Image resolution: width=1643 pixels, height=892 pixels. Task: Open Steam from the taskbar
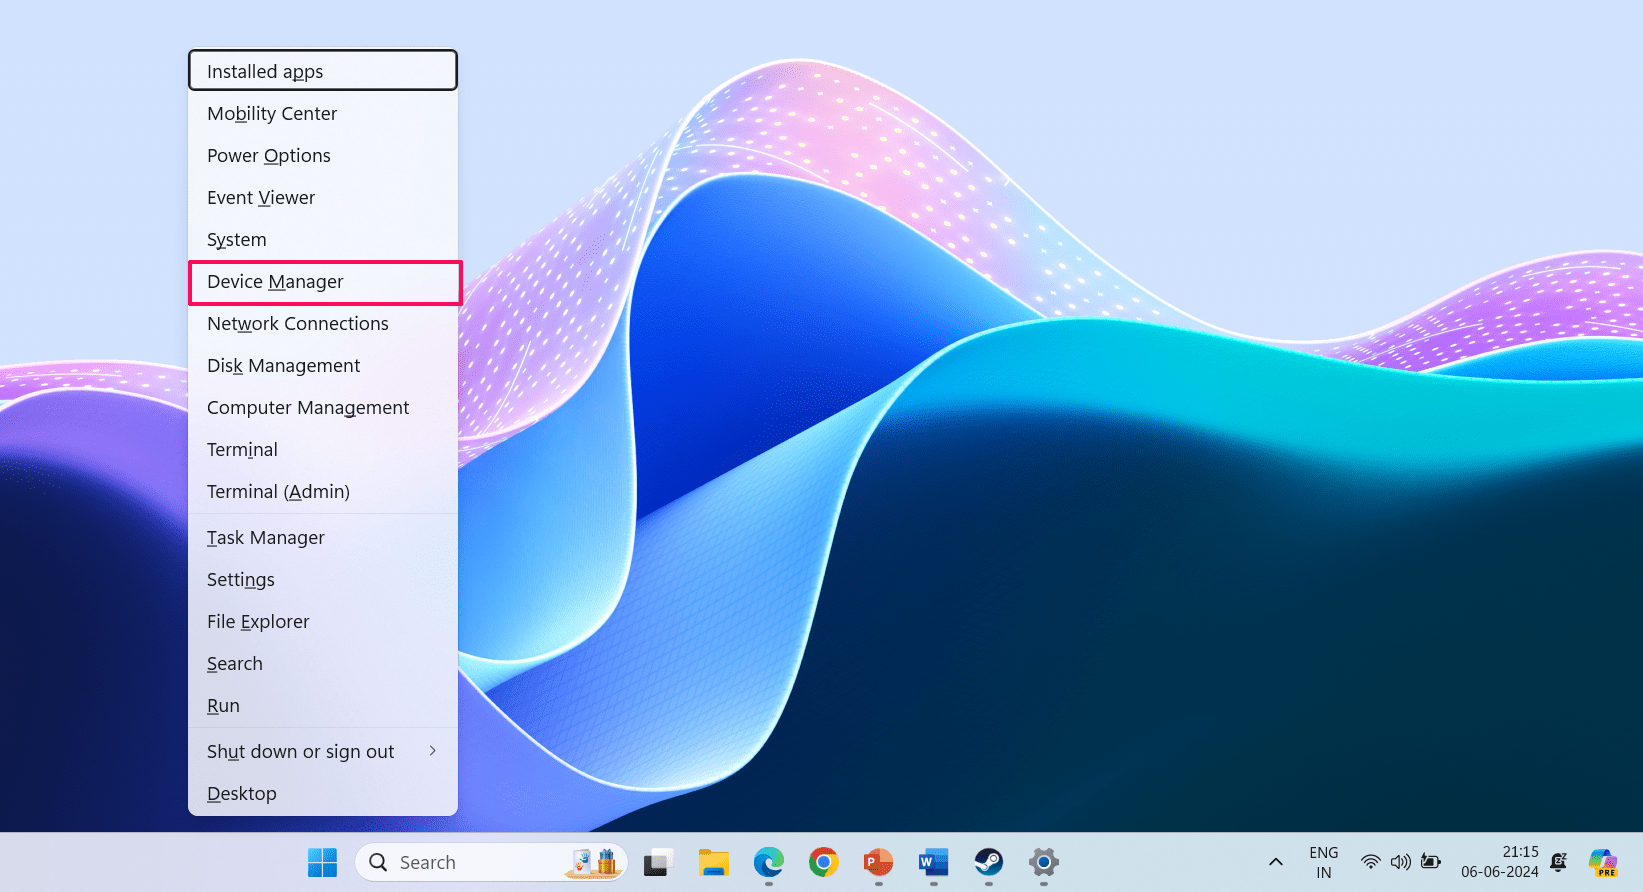pos(988,862)
